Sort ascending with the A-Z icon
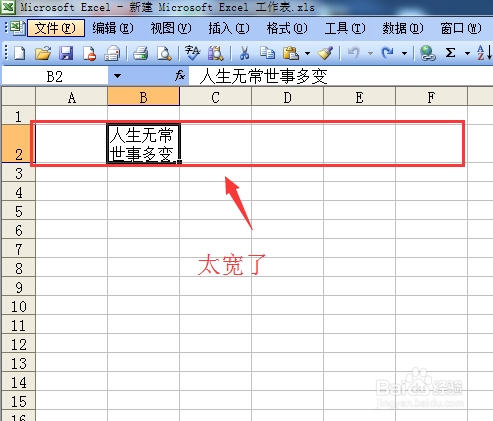This screenshot has width=493, height=421. pyautogui.click(x=484, y=53)
